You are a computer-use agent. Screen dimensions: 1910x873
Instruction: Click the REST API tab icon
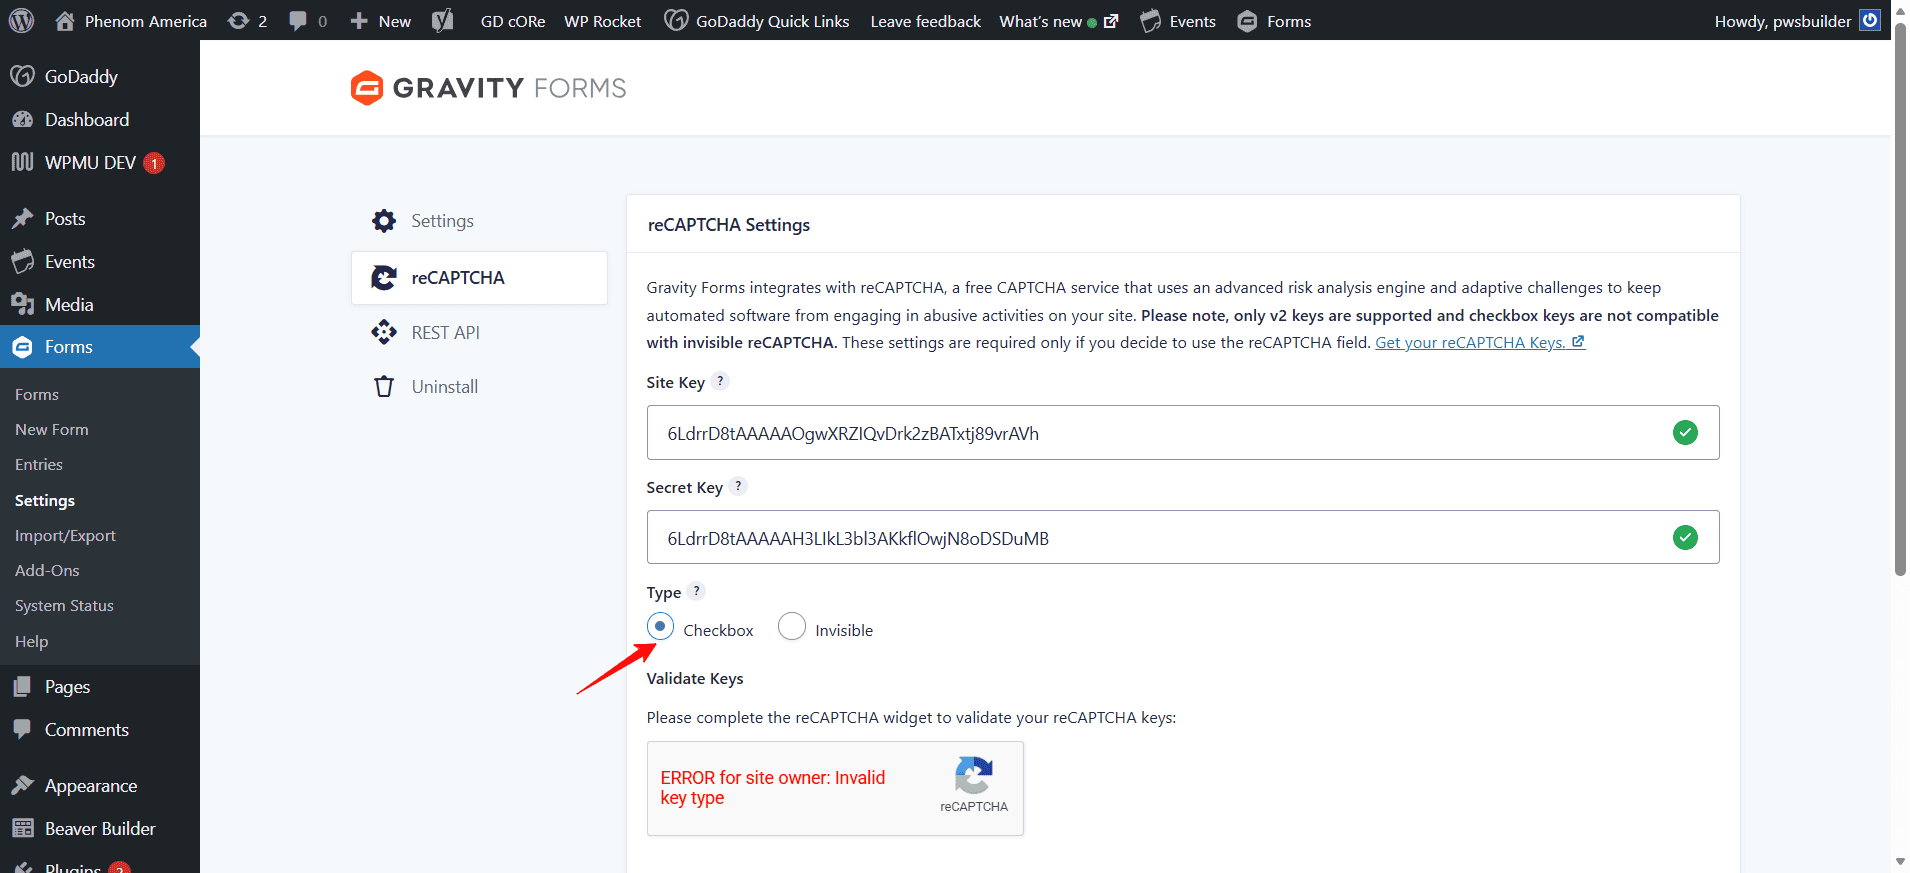click(x=384, y=332)
